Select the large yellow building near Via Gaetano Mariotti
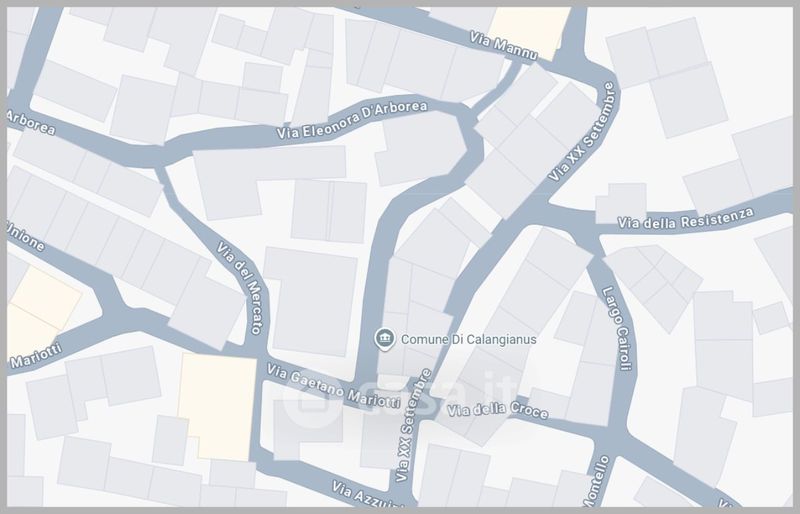 click(x=218, y=407)
